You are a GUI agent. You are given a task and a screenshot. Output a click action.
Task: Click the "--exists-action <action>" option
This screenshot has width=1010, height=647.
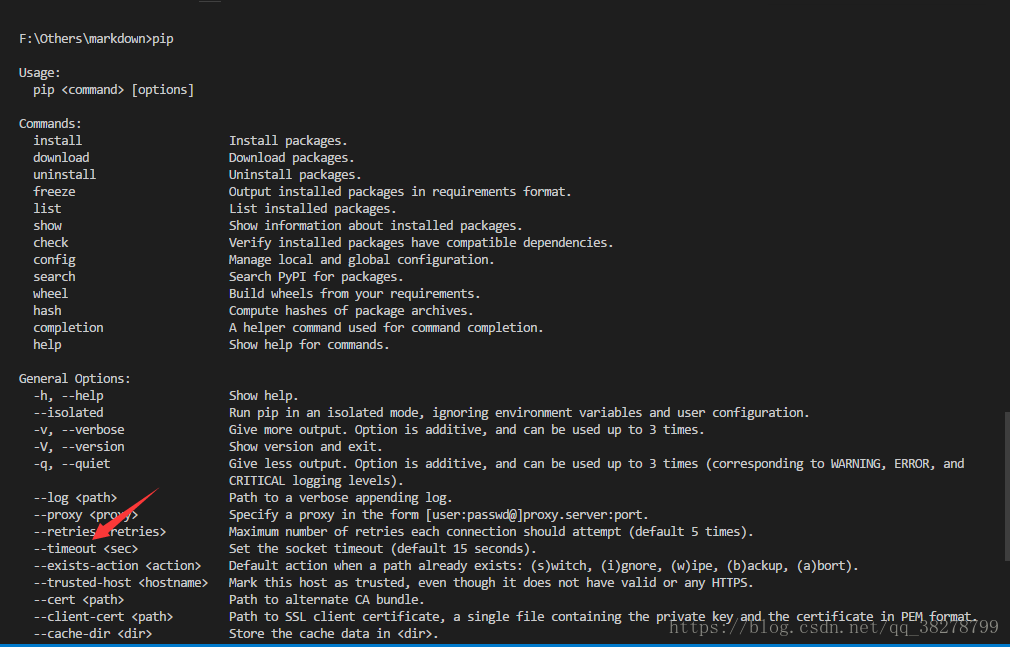(x=117, y=566)
